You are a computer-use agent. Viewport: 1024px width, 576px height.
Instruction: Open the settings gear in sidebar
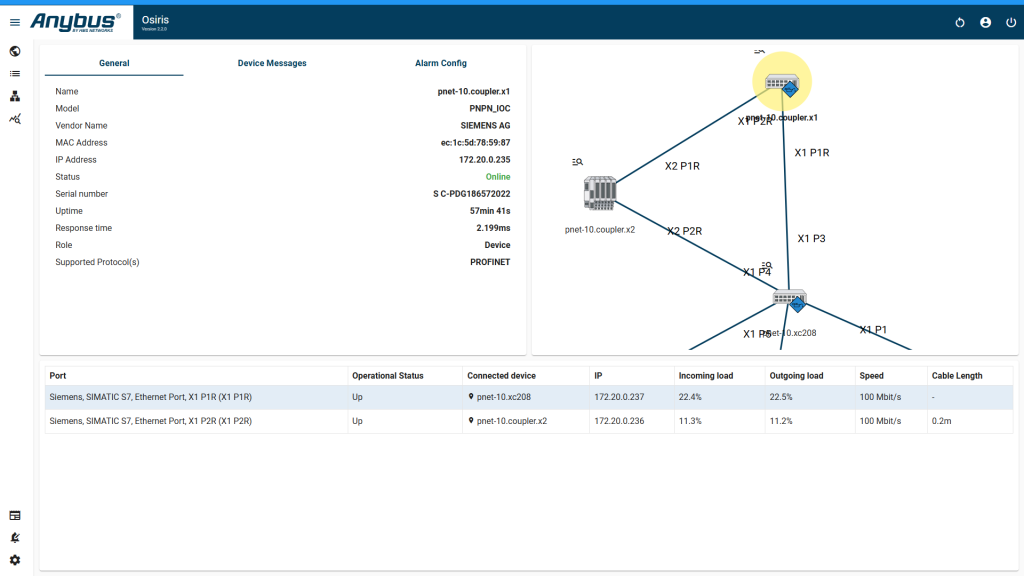point(14,560)
